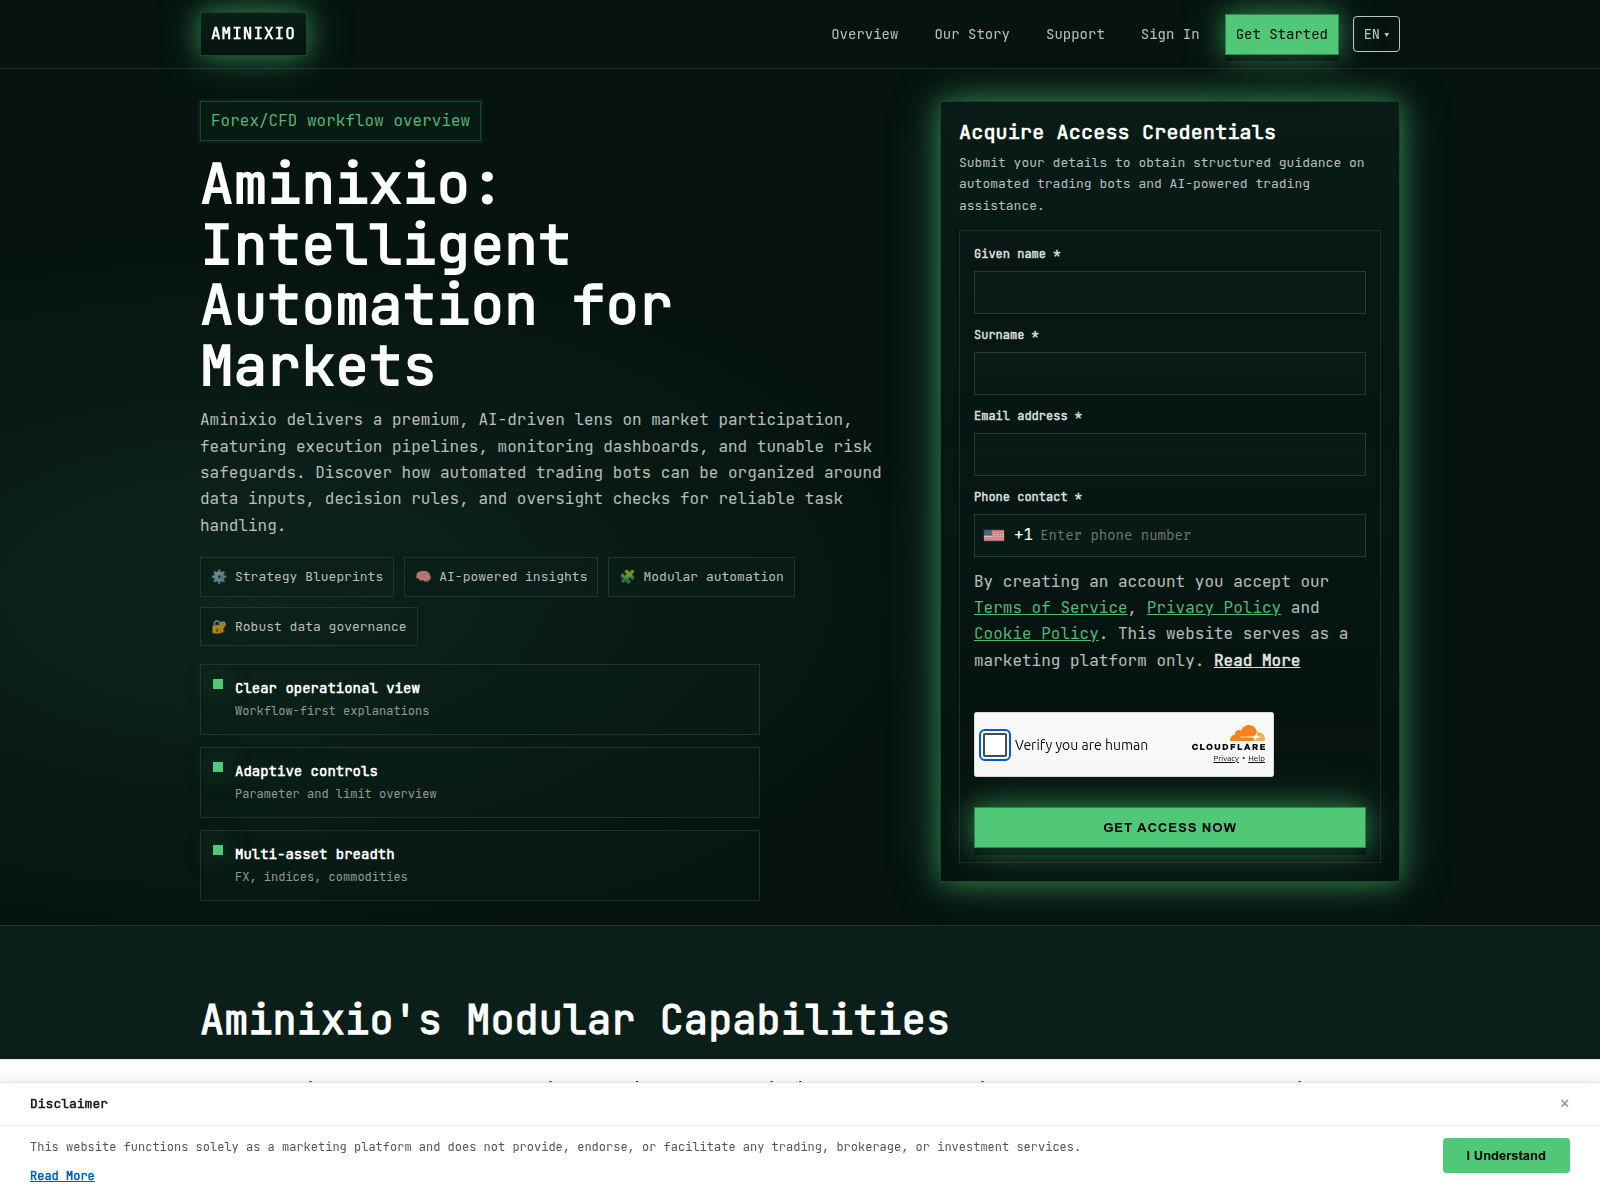1600x1200 pixels.
Task: Click the Aminixio's Modular Capabilities heading
Action: (x=575, y=1020)
